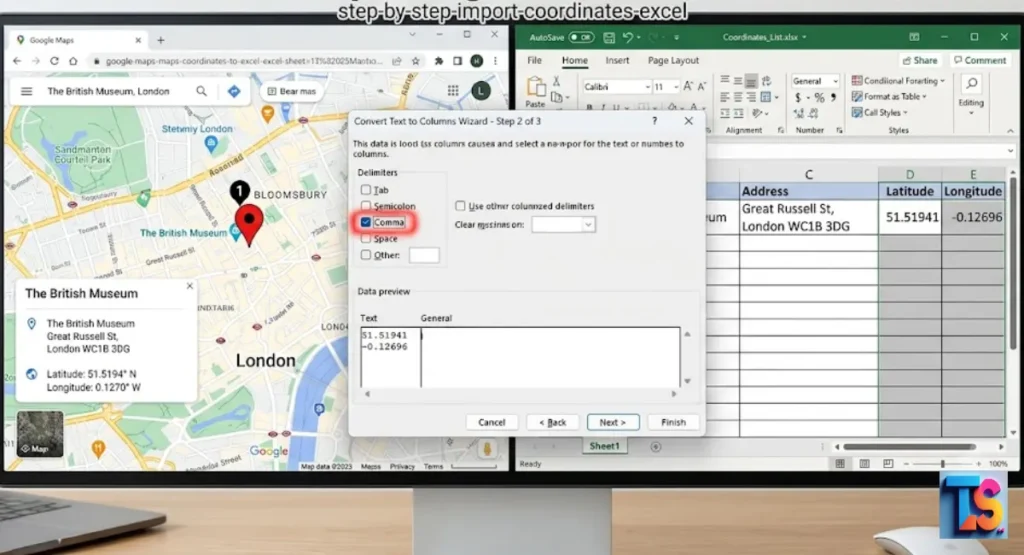Click the Google Maps satellite layer thumbnail

pos(40,434)
